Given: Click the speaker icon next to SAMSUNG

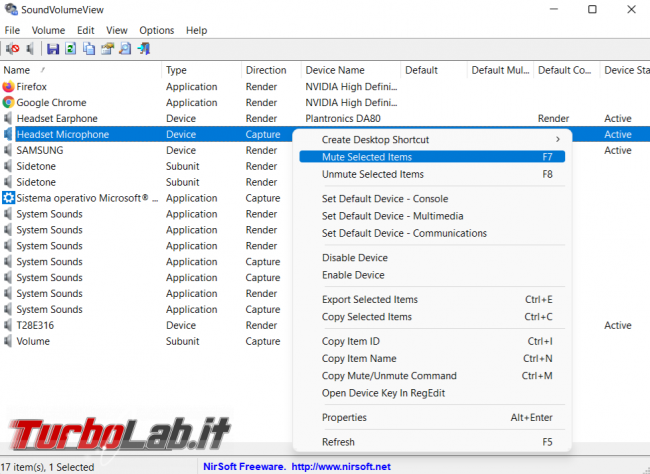Looking at the screenshot, I should click(8, 150).
